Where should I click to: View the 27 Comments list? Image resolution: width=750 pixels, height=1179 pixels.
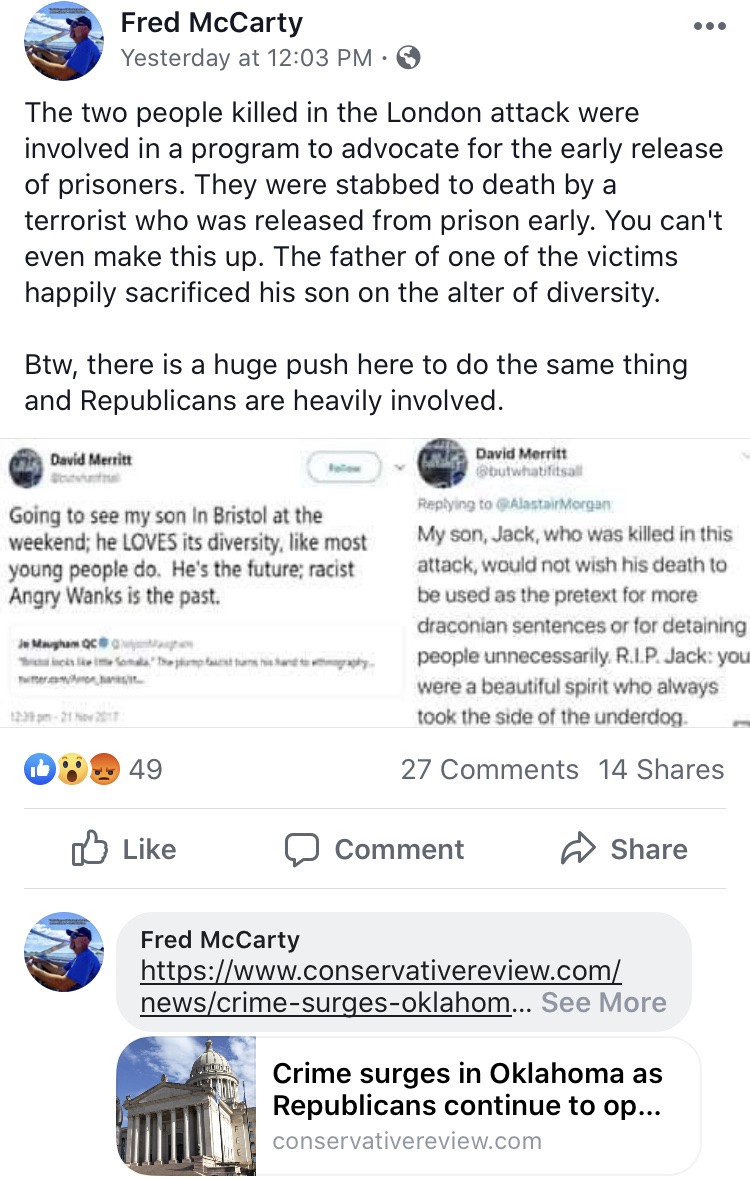(489, 769)
